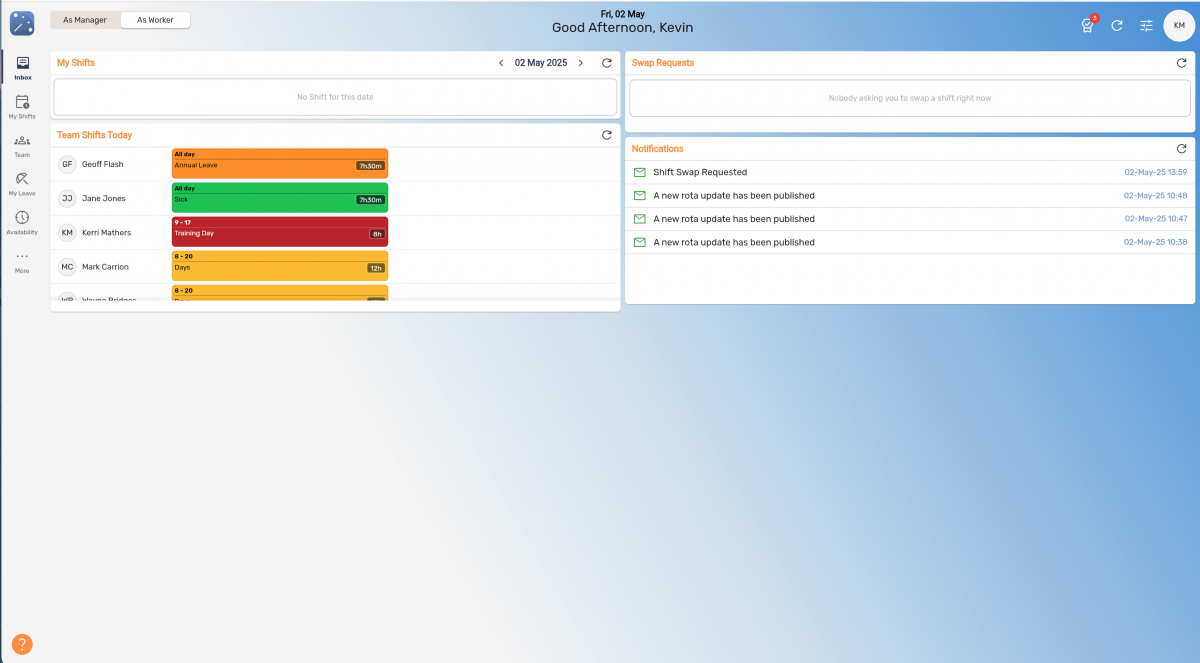Go to the previous date with the left chevron

[501, 62]
